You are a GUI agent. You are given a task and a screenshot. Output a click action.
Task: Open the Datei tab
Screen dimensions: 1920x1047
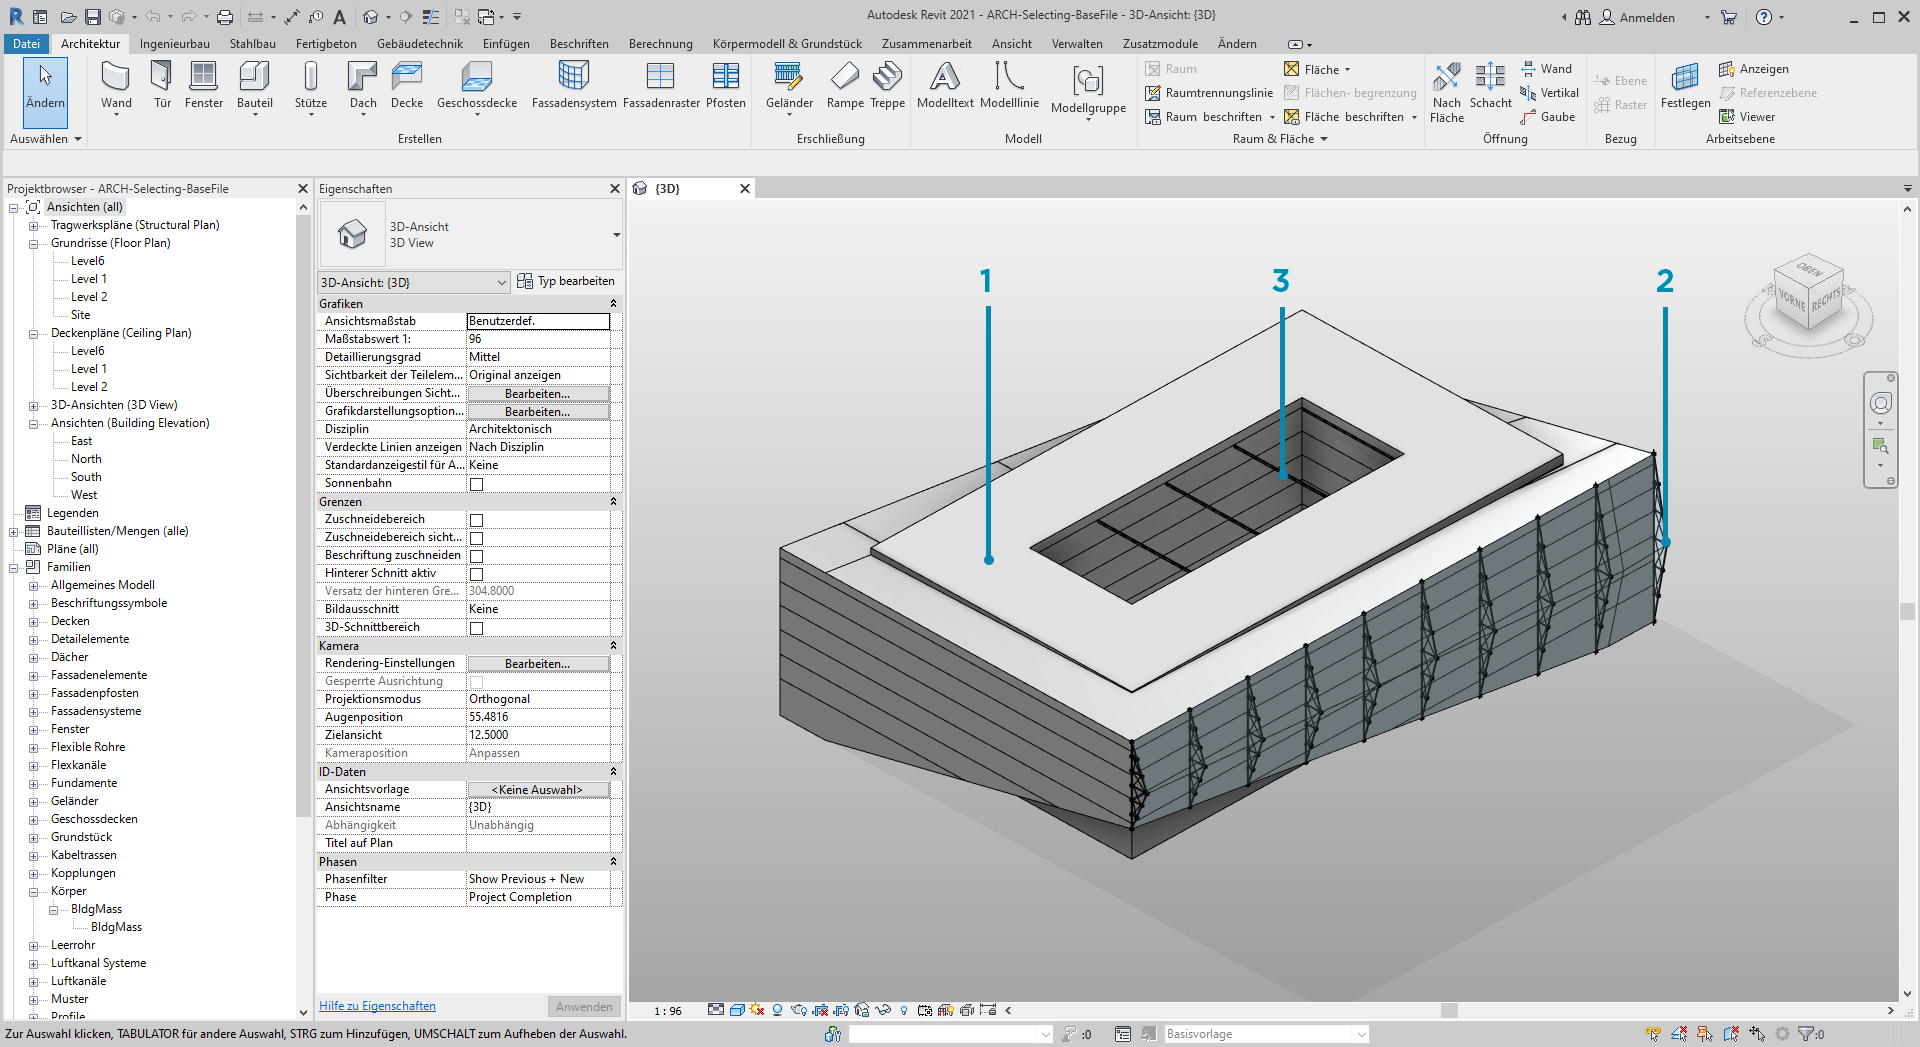pyautogui.click(x=27, y=44)
